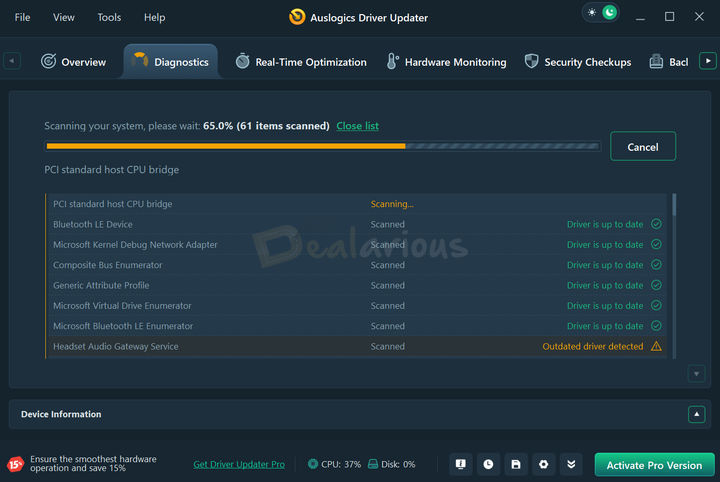
Task: Click the sun light-mode icon
Action: click(592, 12)
